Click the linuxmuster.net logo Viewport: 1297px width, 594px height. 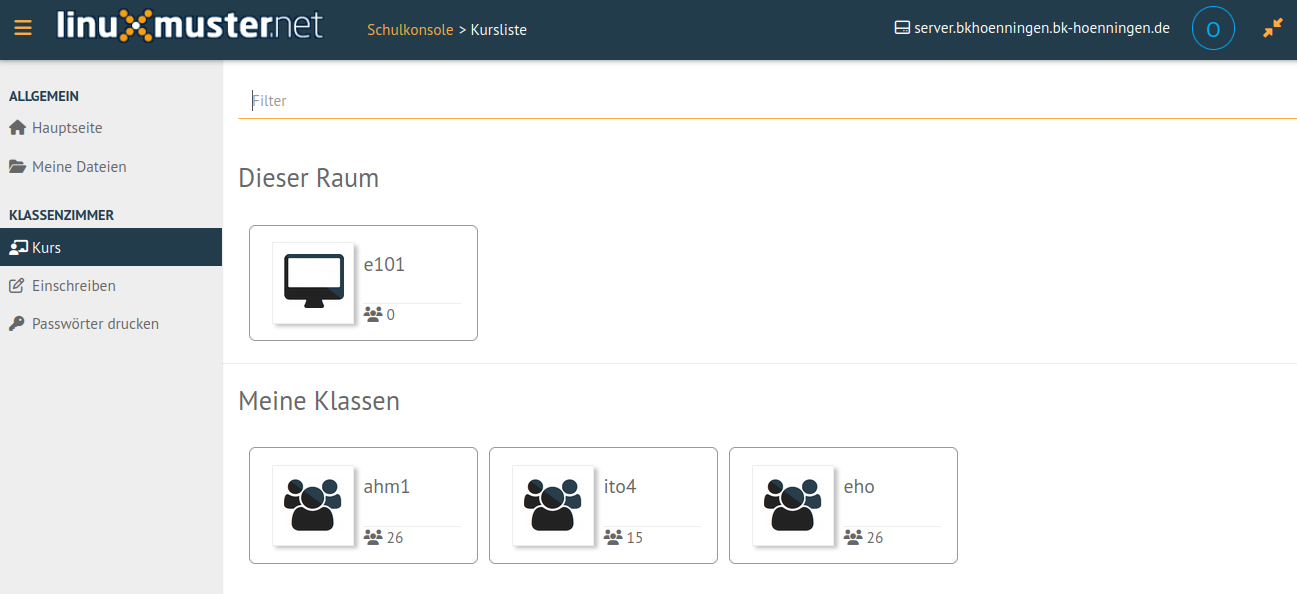click(x=190, y=25)
